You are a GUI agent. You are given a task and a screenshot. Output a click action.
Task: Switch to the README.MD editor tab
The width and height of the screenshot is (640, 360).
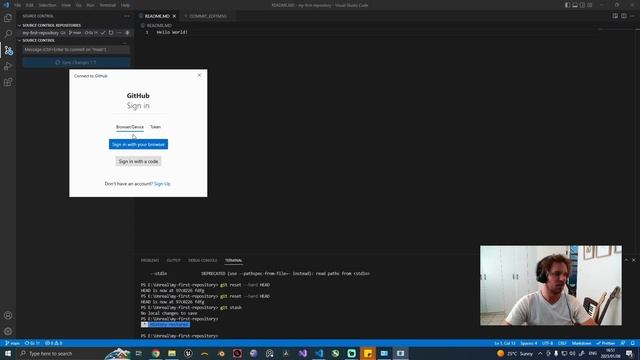click(x=157, y=16)
